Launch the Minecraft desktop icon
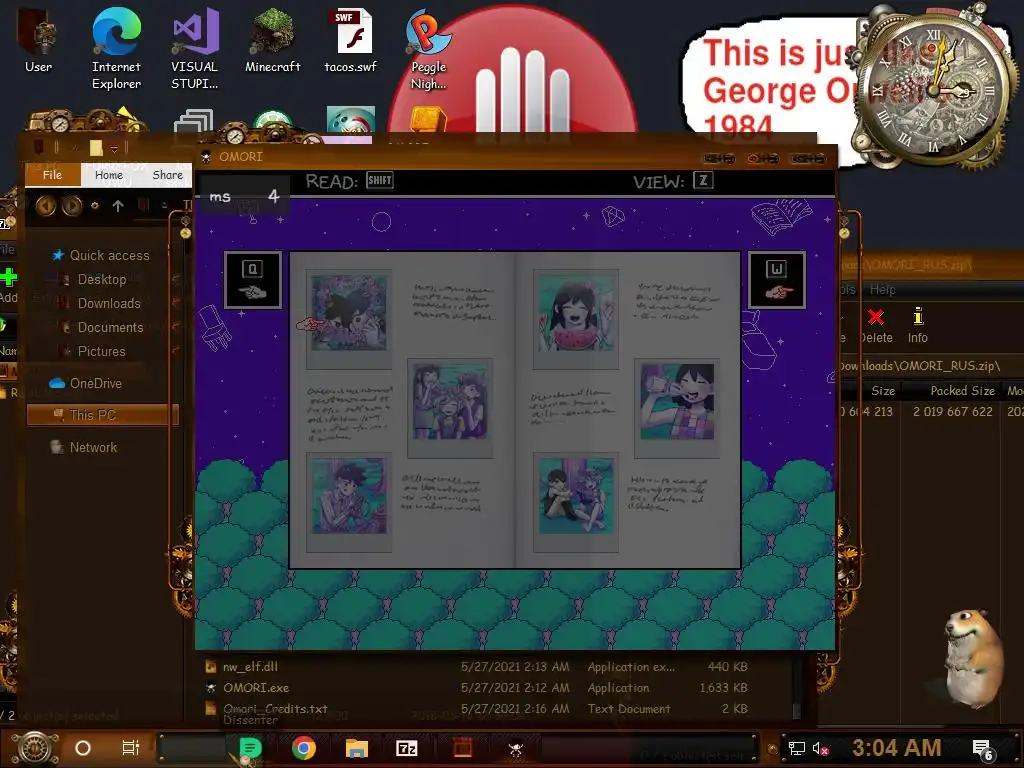 click(x=272, y=40)
